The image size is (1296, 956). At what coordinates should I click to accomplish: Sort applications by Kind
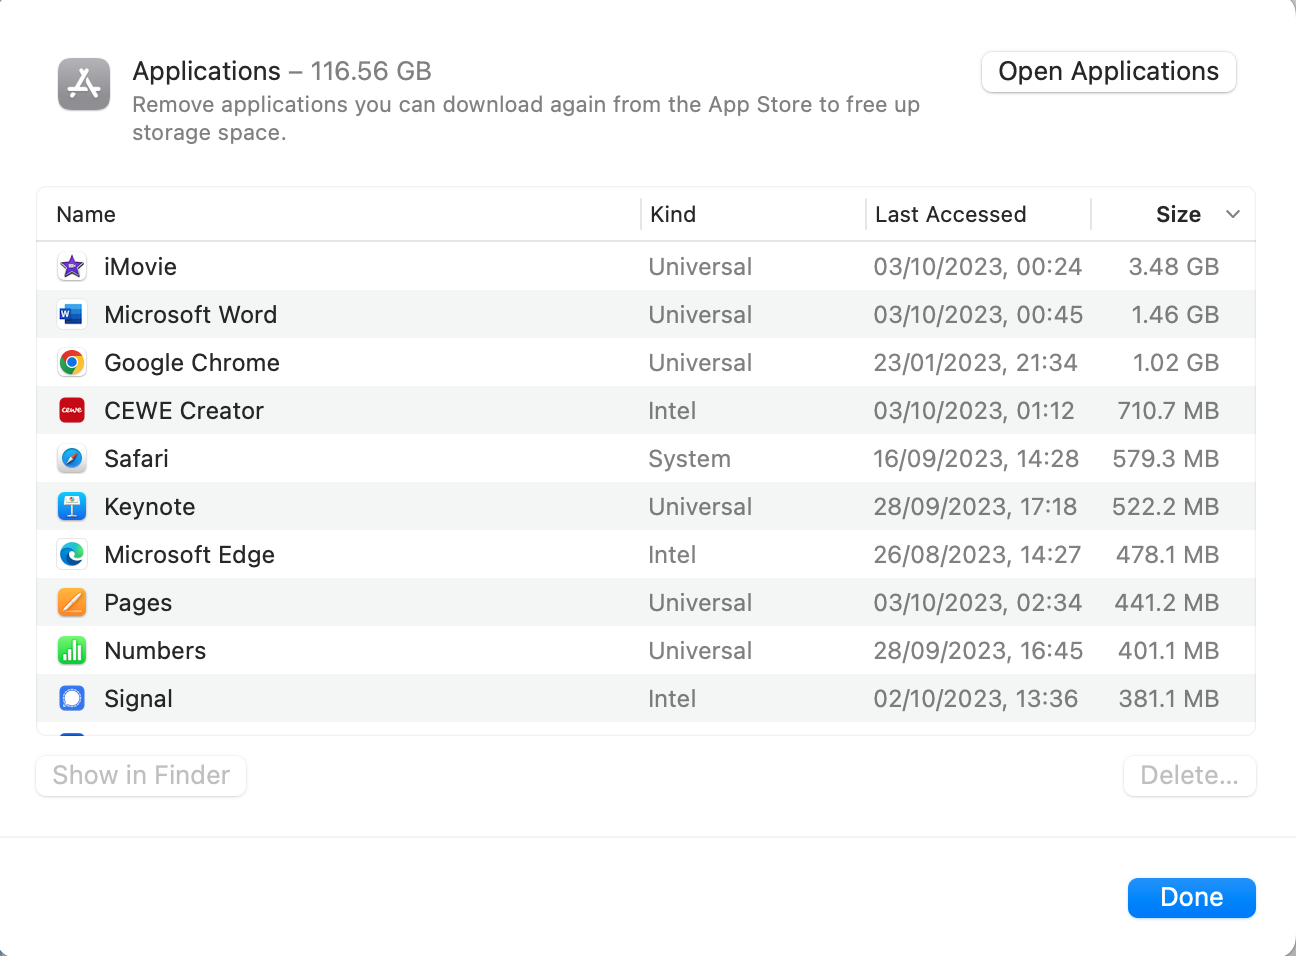[672, 214]
